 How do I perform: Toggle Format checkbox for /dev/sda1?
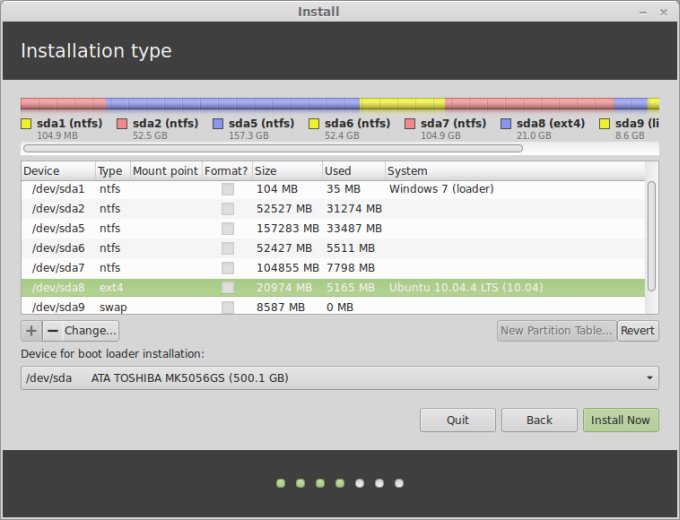(x=228, y=189)
